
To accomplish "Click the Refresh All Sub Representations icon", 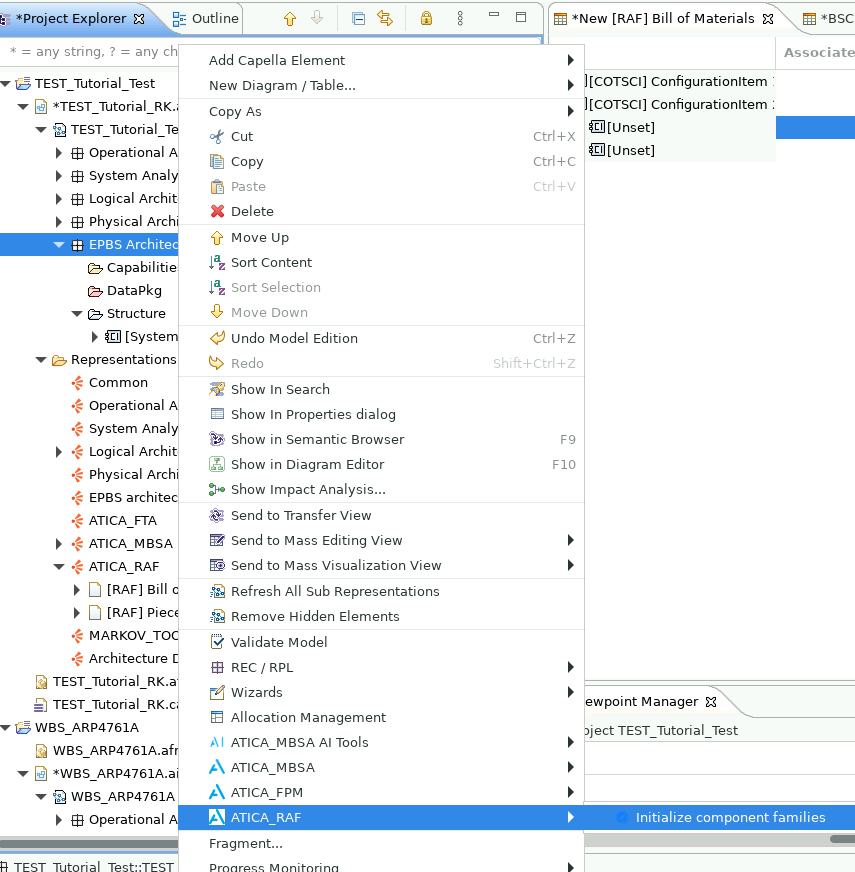I will click(x=217, y=592).
